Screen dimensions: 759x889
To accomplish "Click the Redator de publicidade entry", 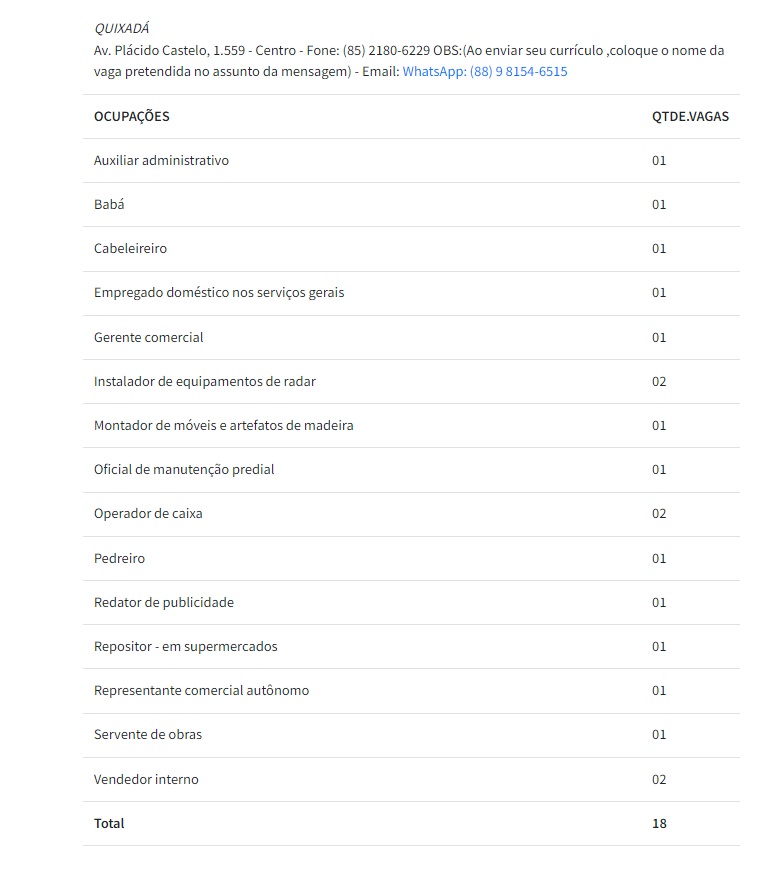I will point(164,602).
